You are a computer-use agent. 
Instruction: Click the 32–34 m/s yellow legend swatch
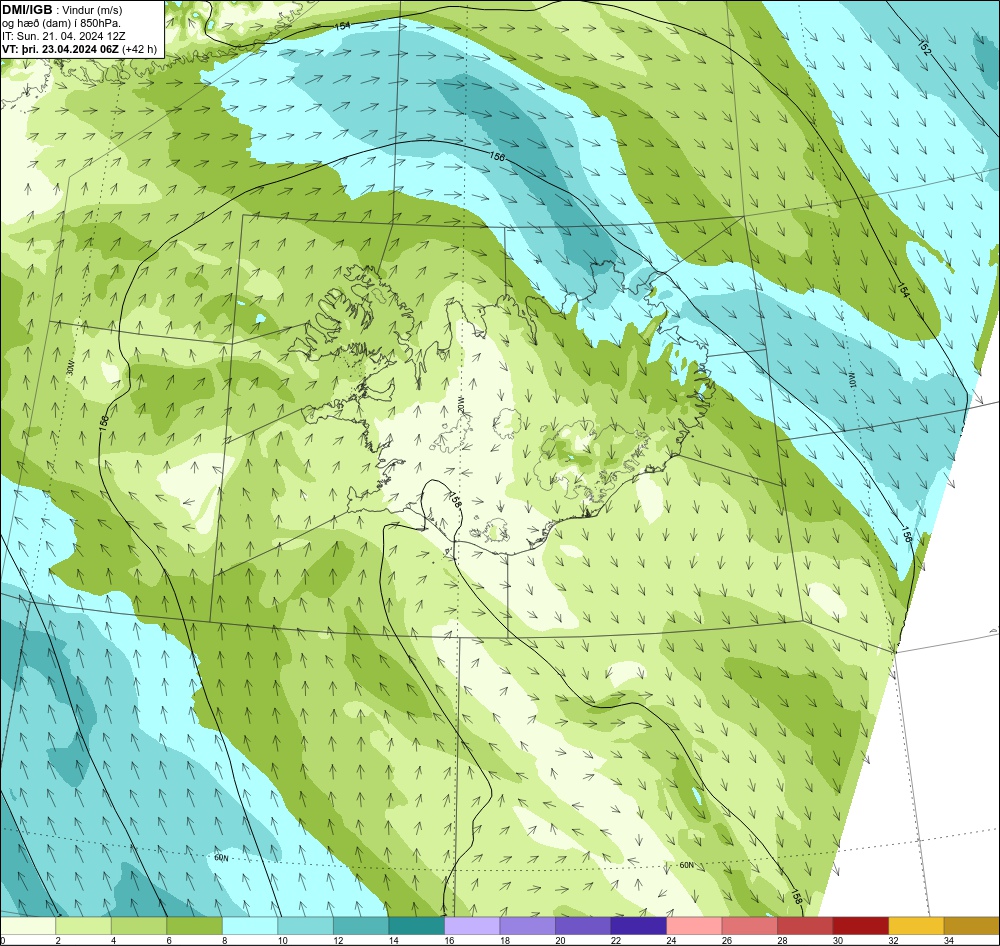pos(916,926)
